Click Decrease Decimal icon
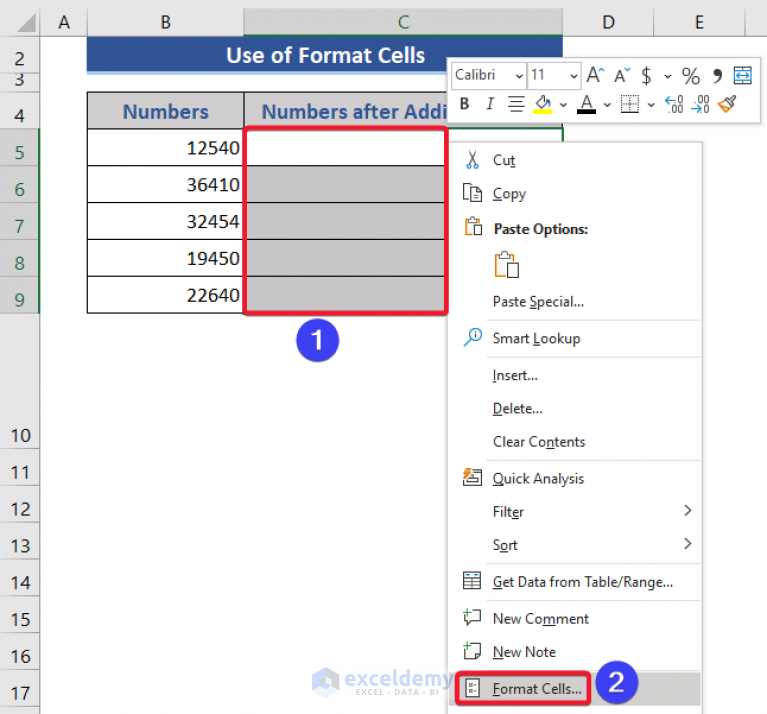Screen dimensions: 767x714 [700, 104]
